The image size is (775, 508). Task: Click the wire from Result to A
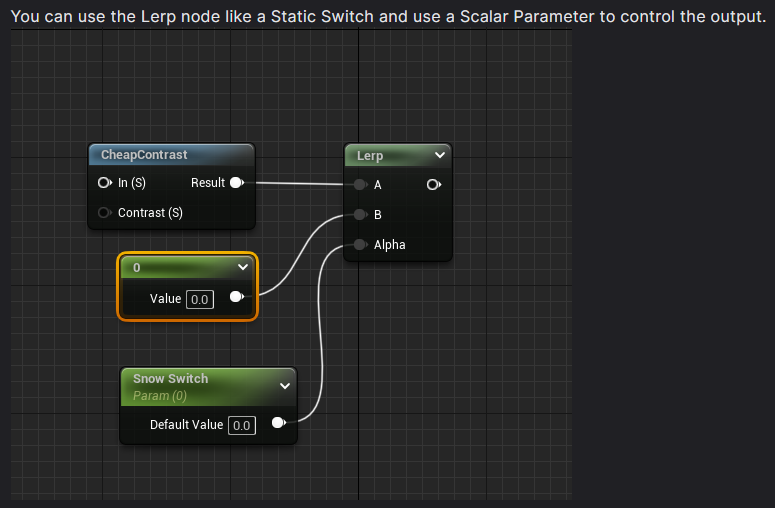[299, 183]
